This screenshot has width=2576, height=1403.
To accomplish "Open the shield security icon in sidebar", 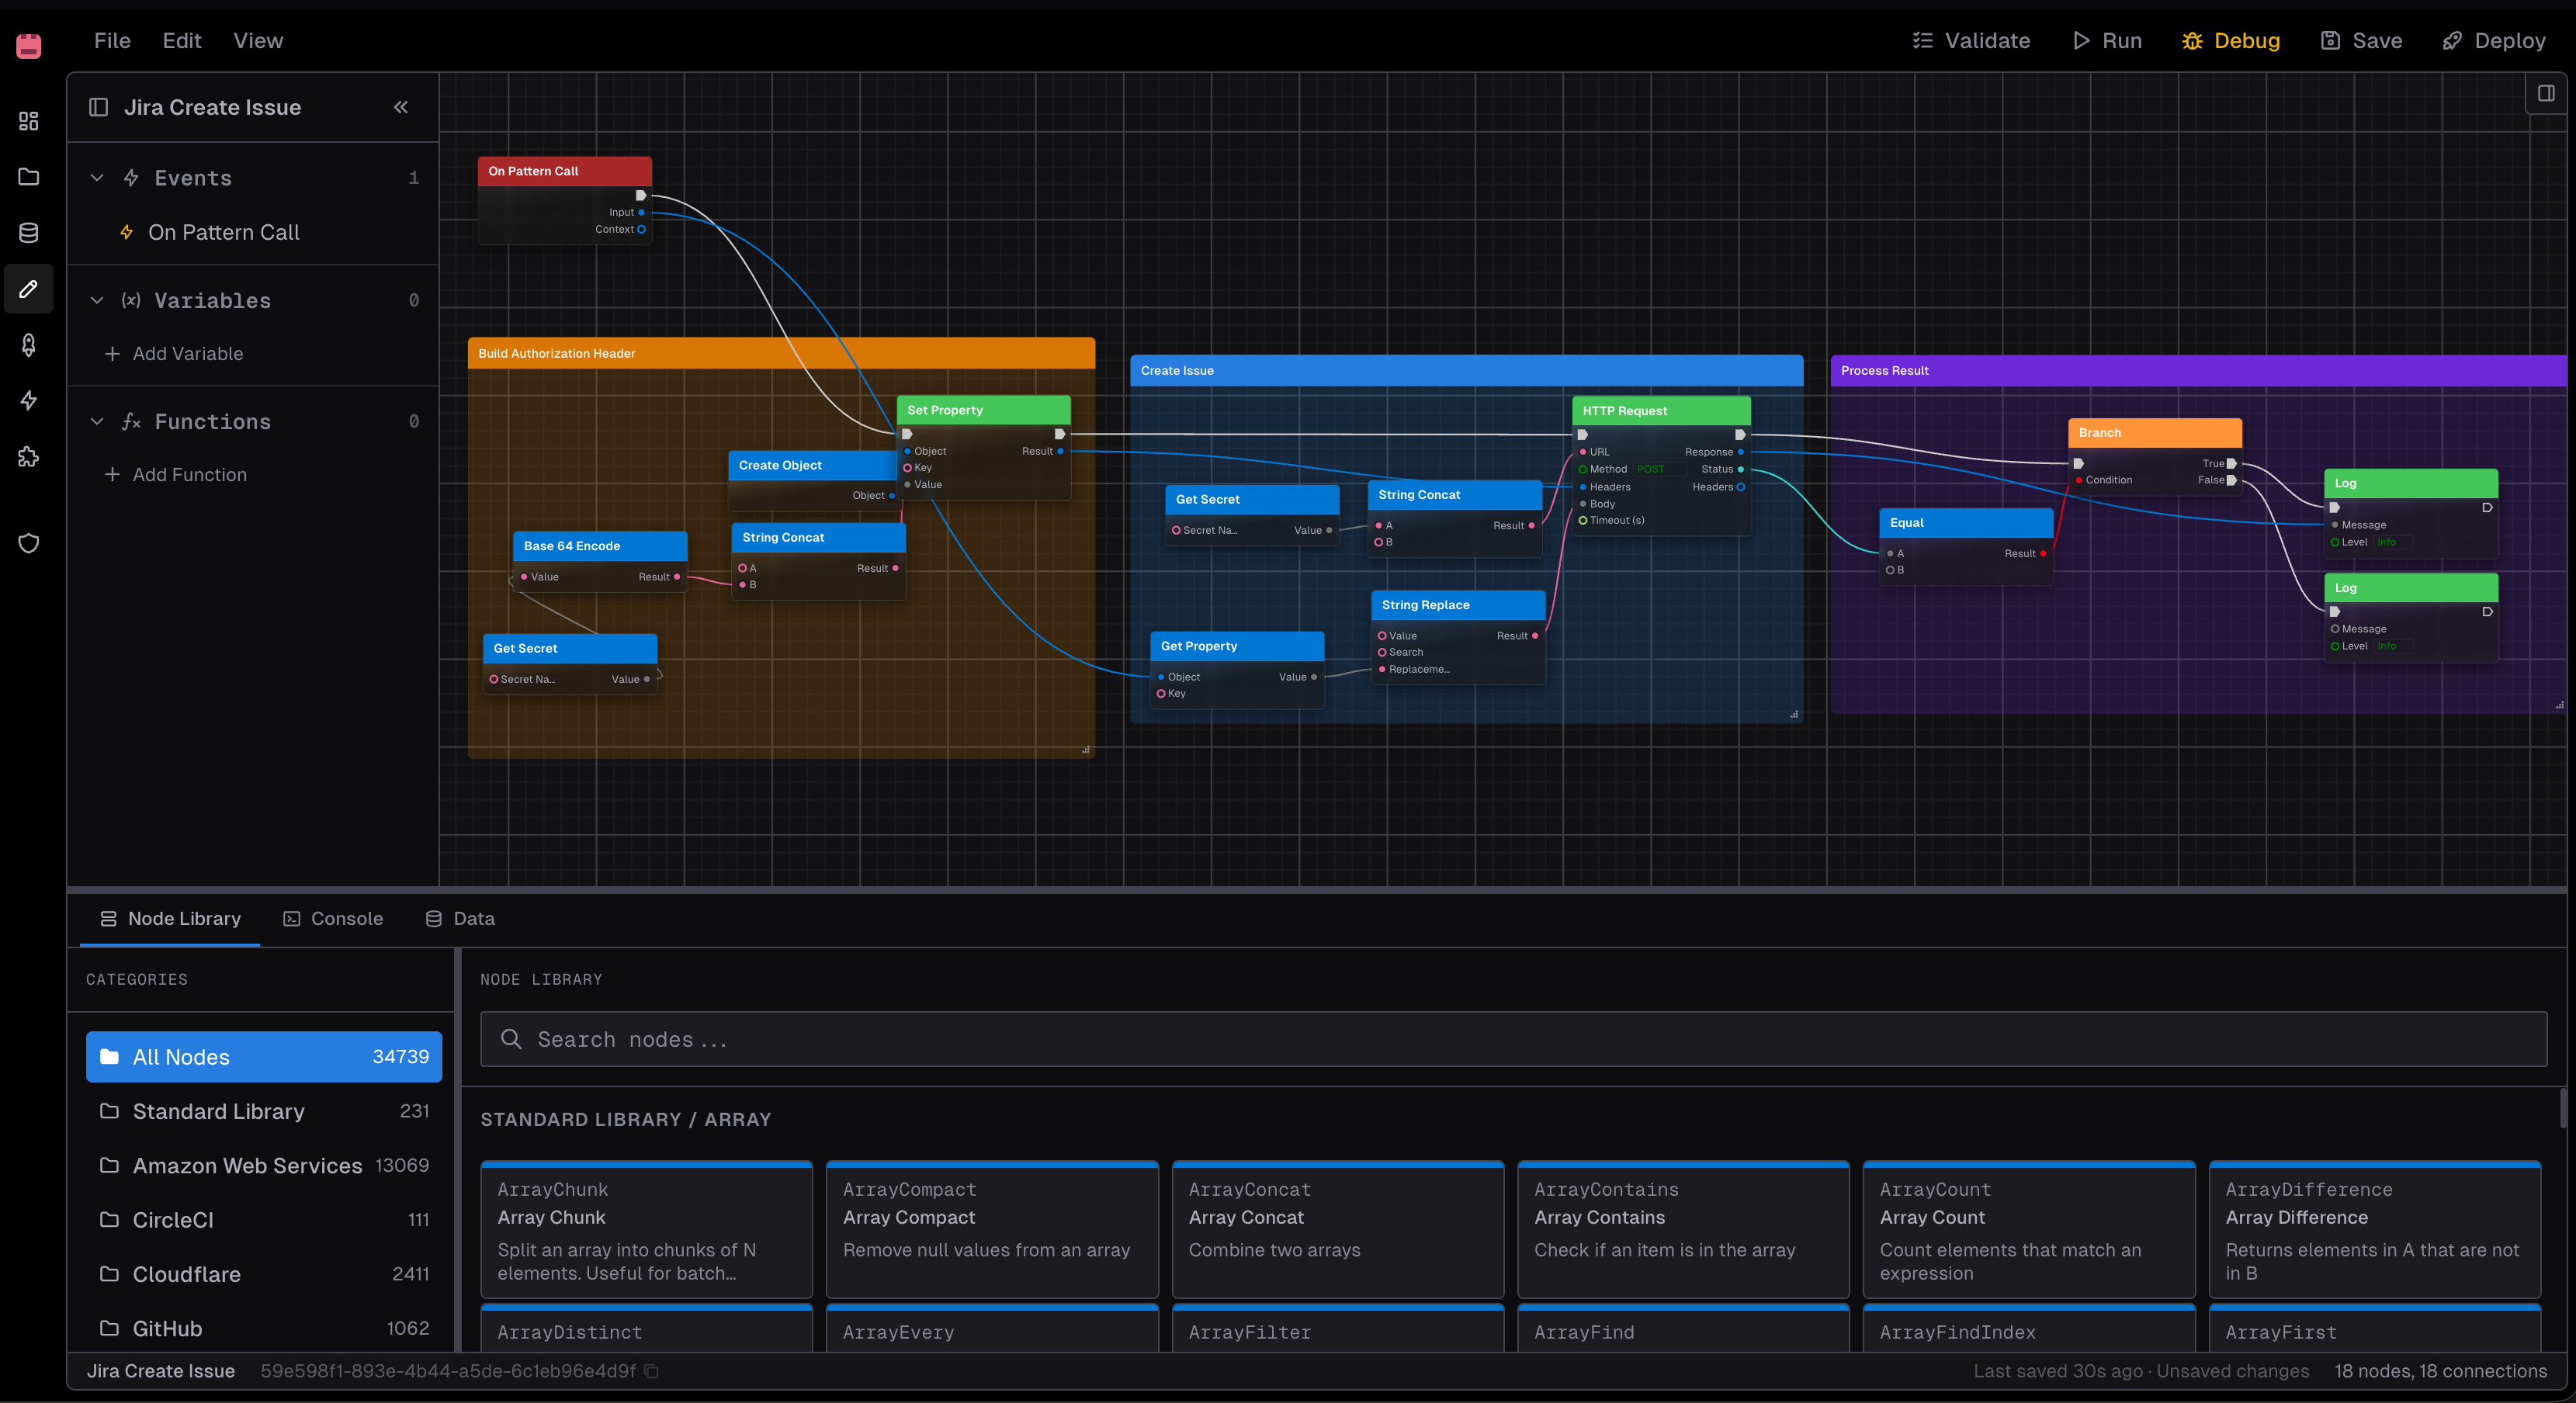I will click(x=29, y=543).
